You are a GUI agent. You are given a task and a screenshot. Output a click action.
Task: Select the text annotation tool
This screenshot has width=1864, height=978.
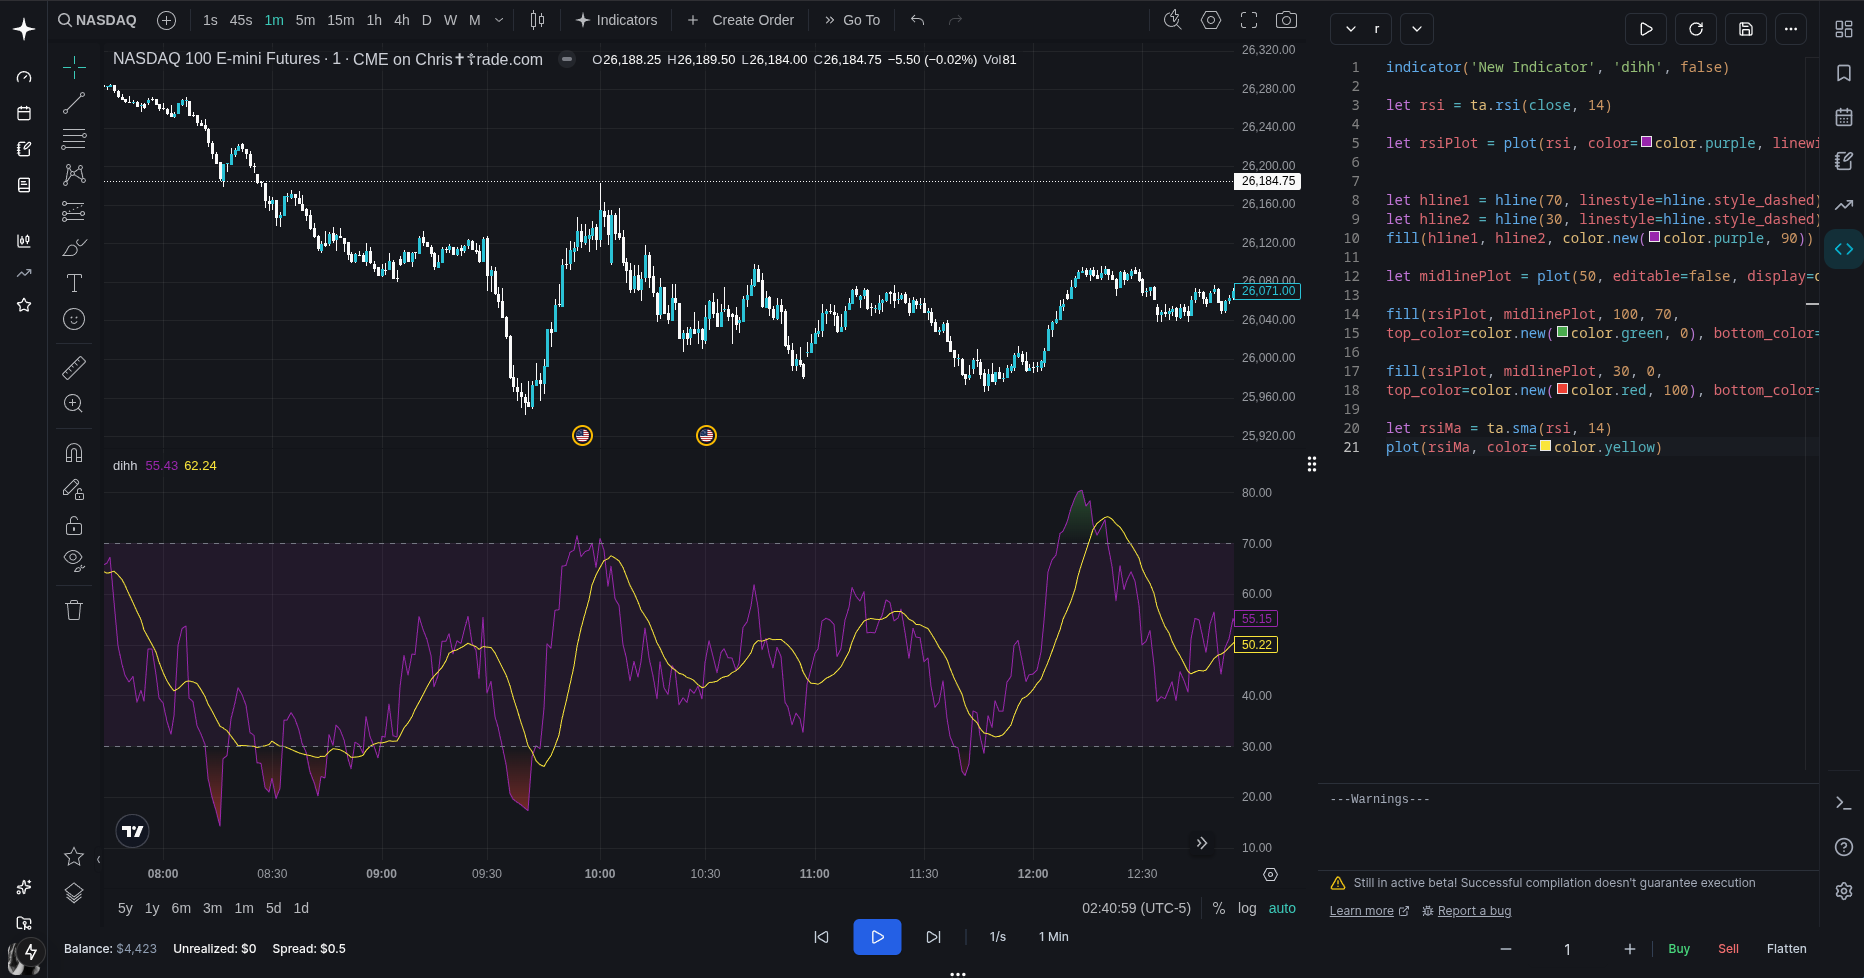click(x=74, y=283)
